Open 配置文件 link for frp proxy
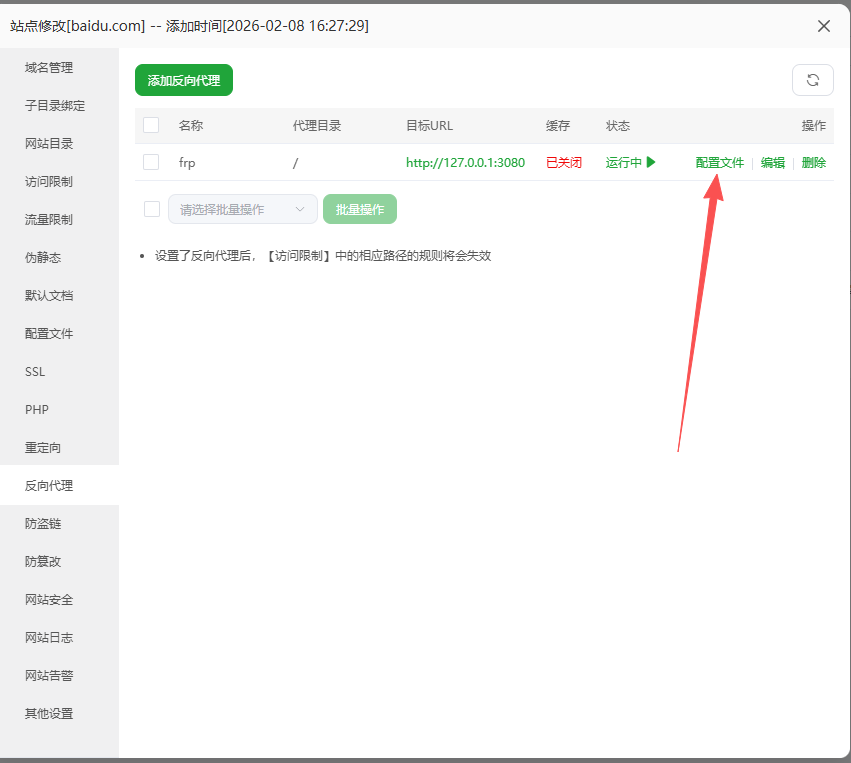The height and width of the screenshot is (763, 851). (x=720, y=162)
